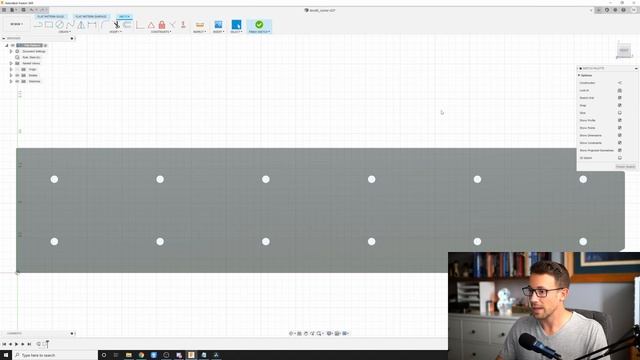Toggle the Show Profile checkbox

pos(620,120)
